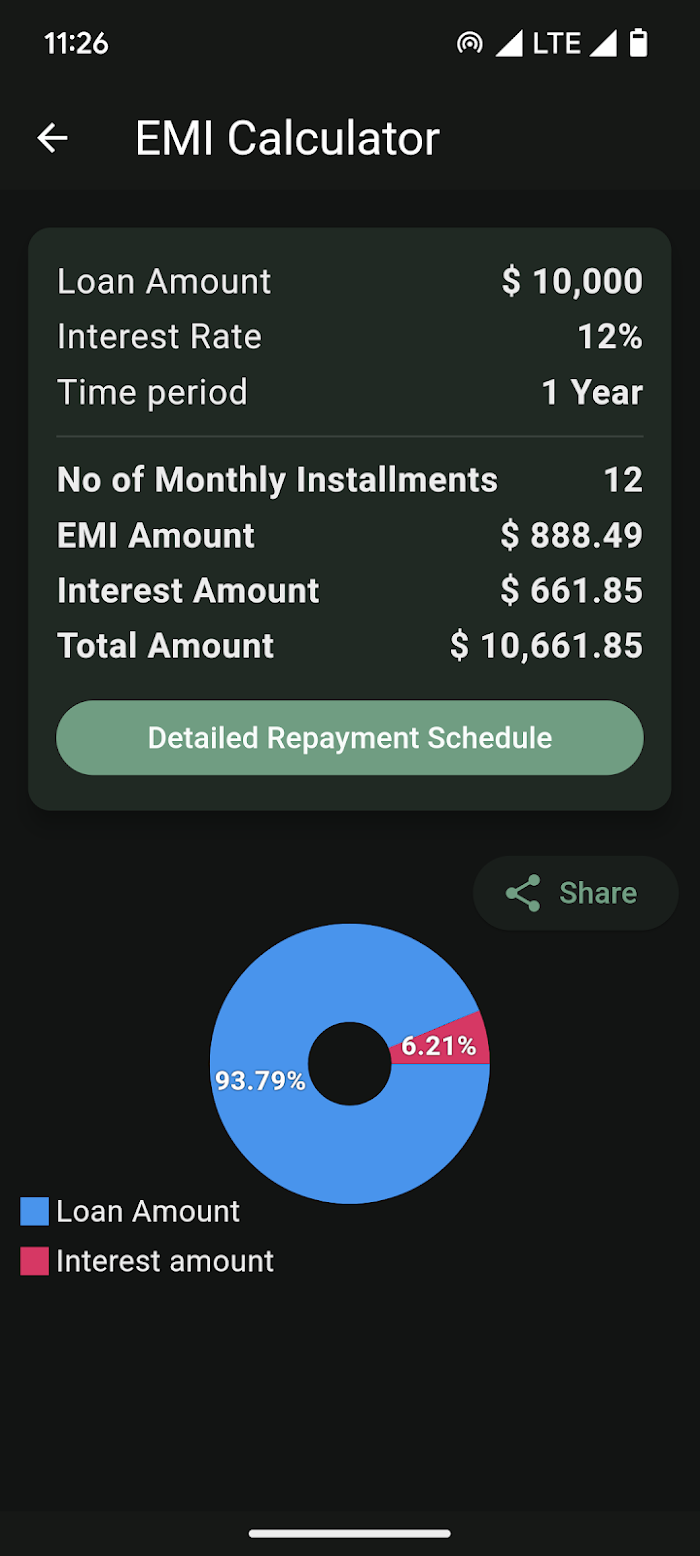Select the Interest amount legend label

tap(165, 1262)
